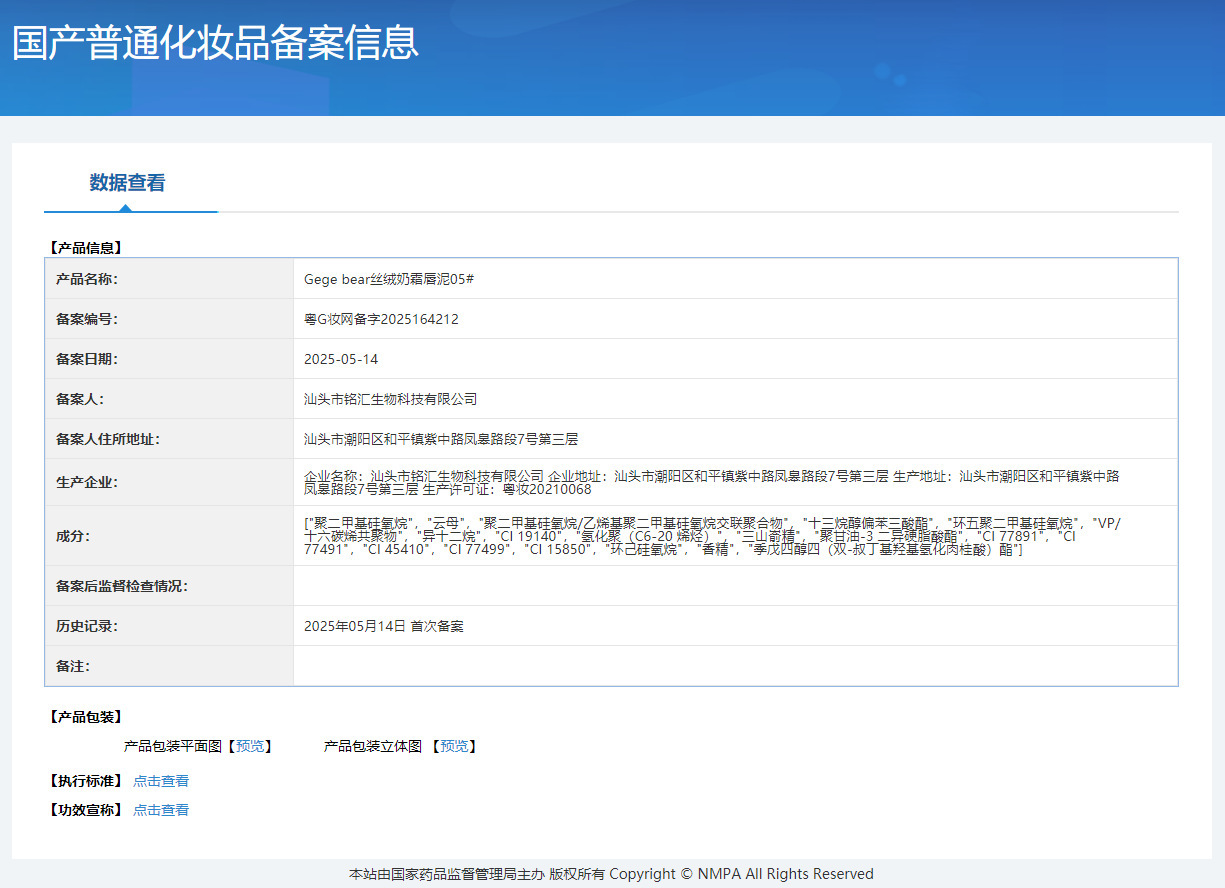Open the 数据查看 tab
Image resolution: width=1225 pixels, height=888 pixels.
pos(127,183)
